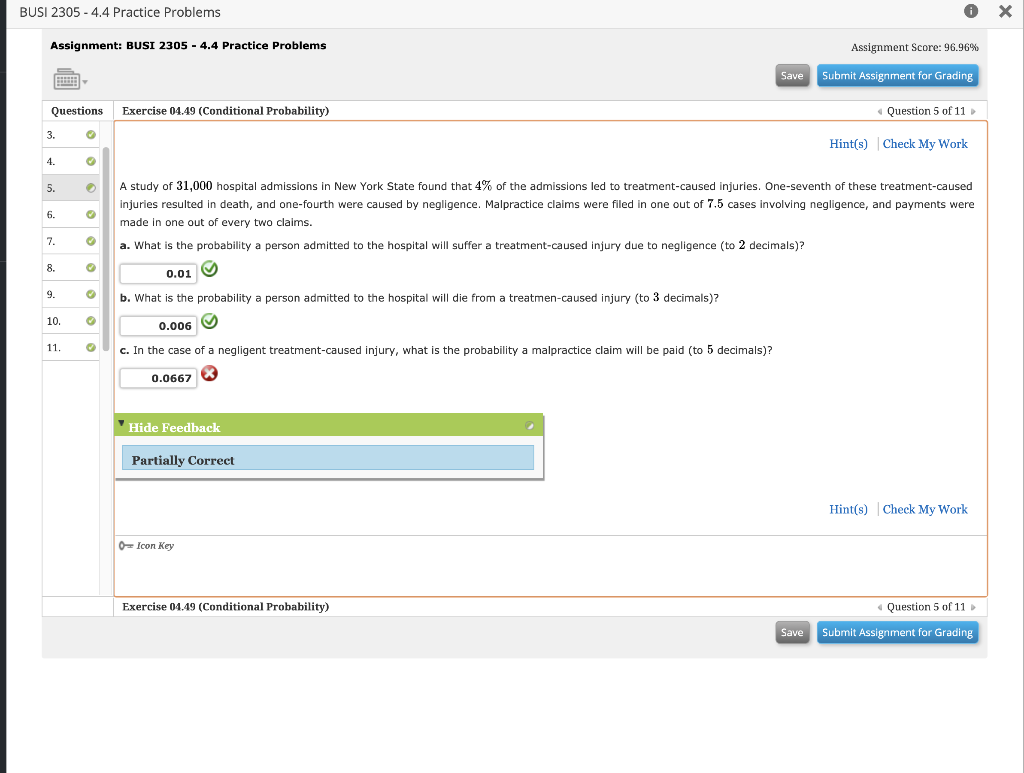
Task: Click the answer field containing 0.0667
Action: tap(157, 377)
